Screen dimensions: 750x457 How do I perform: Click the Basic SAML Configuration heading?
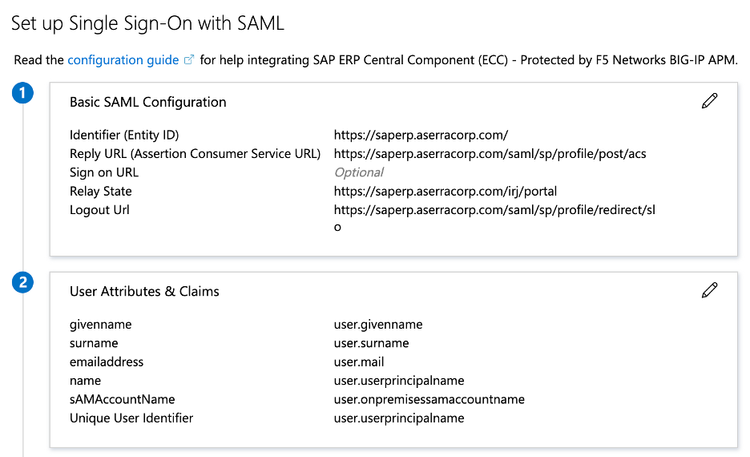148,102
